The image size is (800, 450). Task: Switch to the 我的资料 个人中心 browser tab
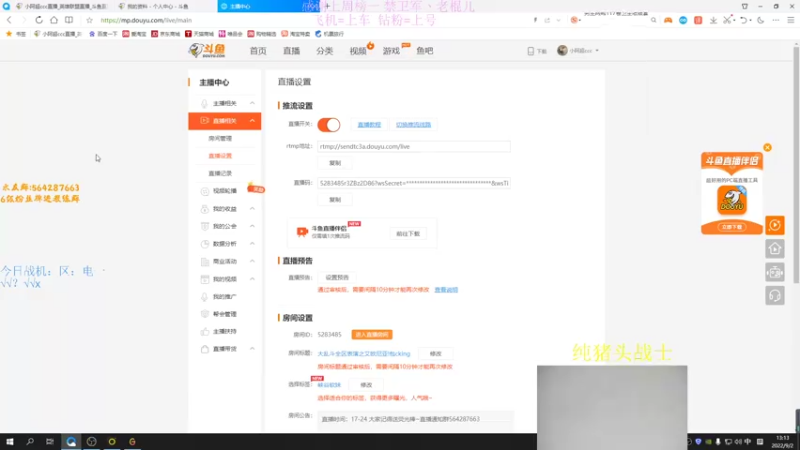(x=157, y=6)
